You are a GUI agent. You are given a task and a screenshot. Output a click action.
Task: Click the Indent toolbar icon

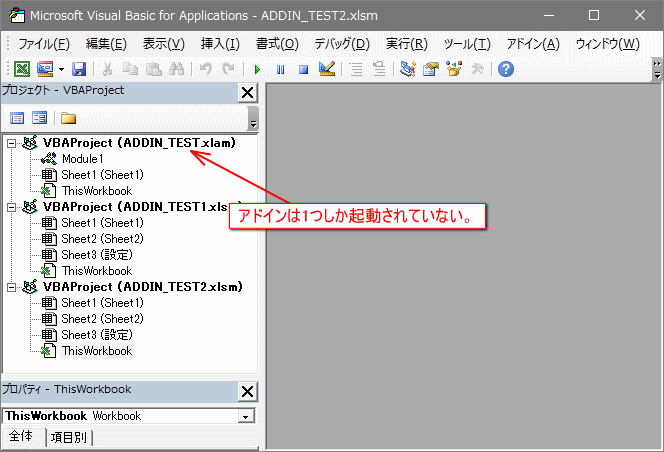tap(356, 69)
